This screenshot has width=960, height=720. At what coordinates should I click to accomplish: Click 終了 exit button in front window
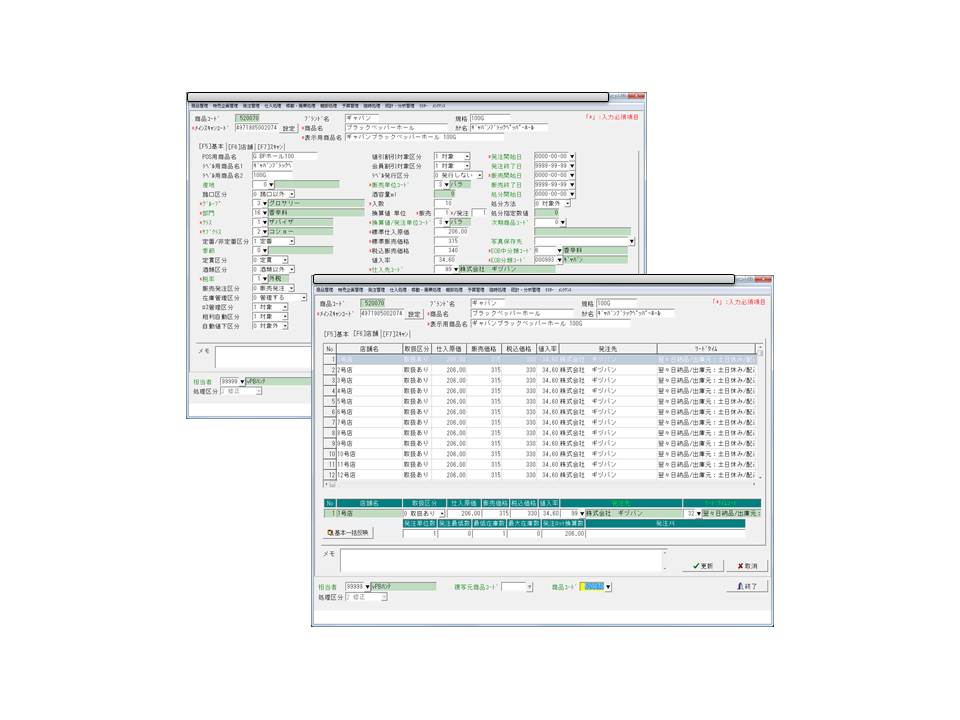coord(747,586)
